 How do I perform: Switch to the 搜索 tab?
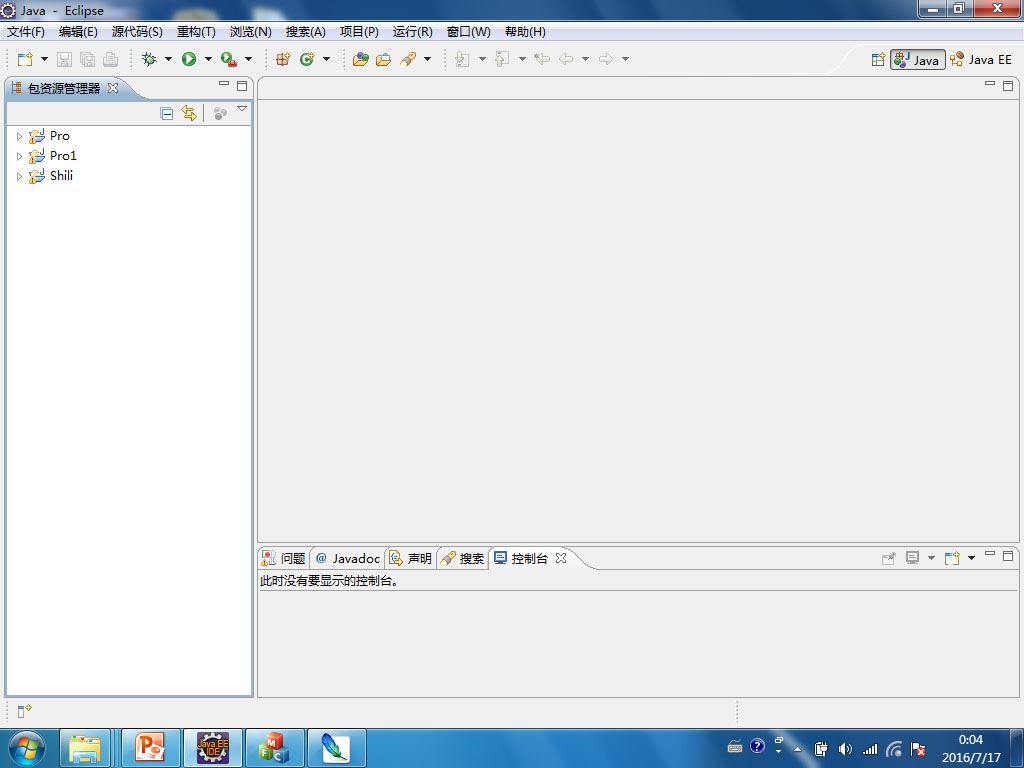click(463, 558)
